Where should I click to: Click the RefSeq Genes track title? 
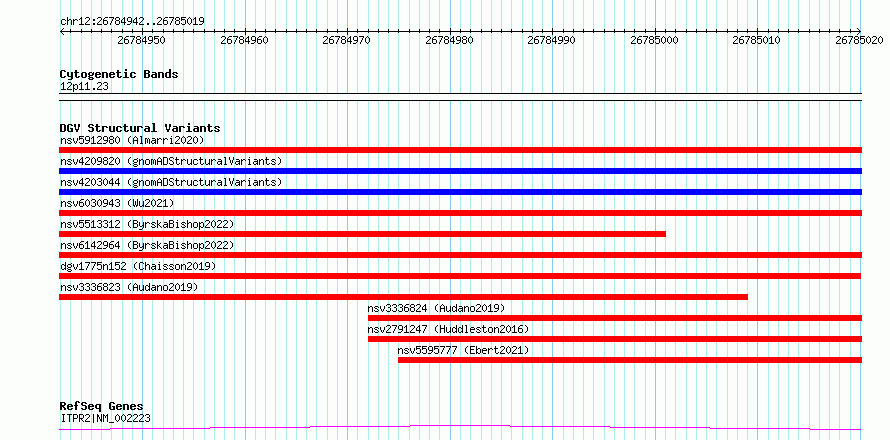coord(101,406)
